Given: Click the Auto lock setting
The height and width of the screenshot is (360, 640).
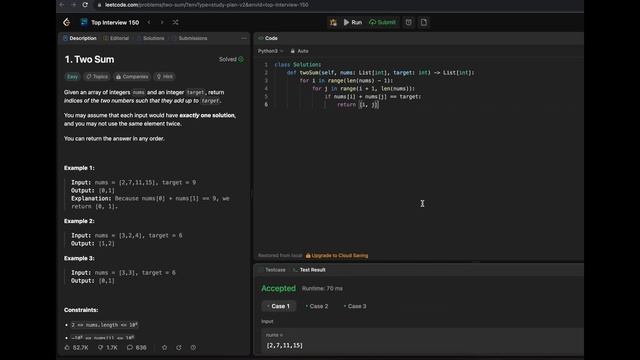Looking at the screenshot, I should (x=299, y=51).
